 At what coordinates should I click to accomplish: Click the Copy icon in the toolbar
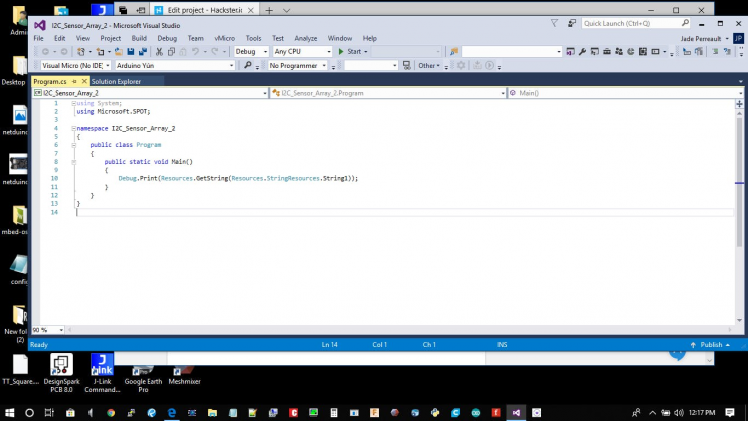tap(171, 51)
